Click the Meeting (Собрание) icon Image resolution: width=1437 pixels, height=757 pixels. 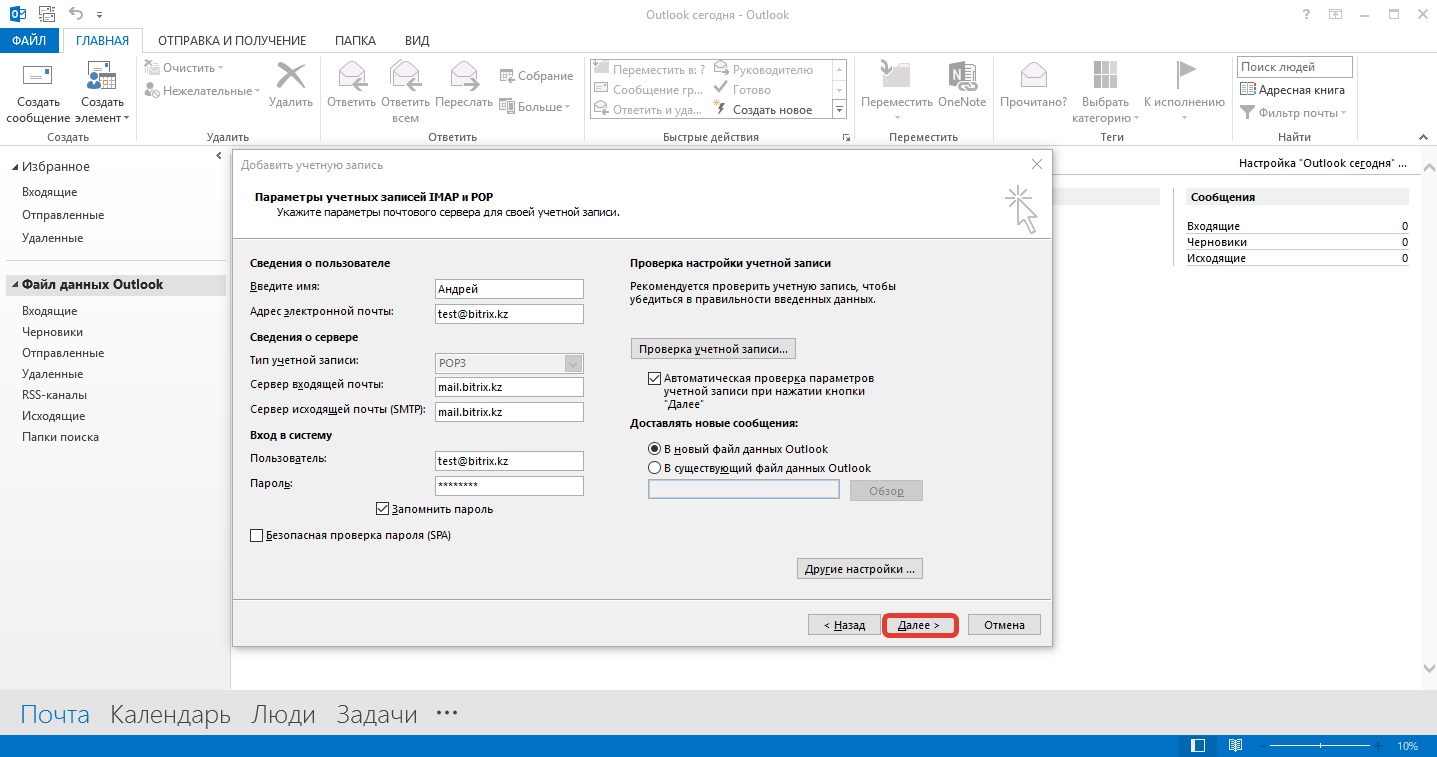point(507,76)
